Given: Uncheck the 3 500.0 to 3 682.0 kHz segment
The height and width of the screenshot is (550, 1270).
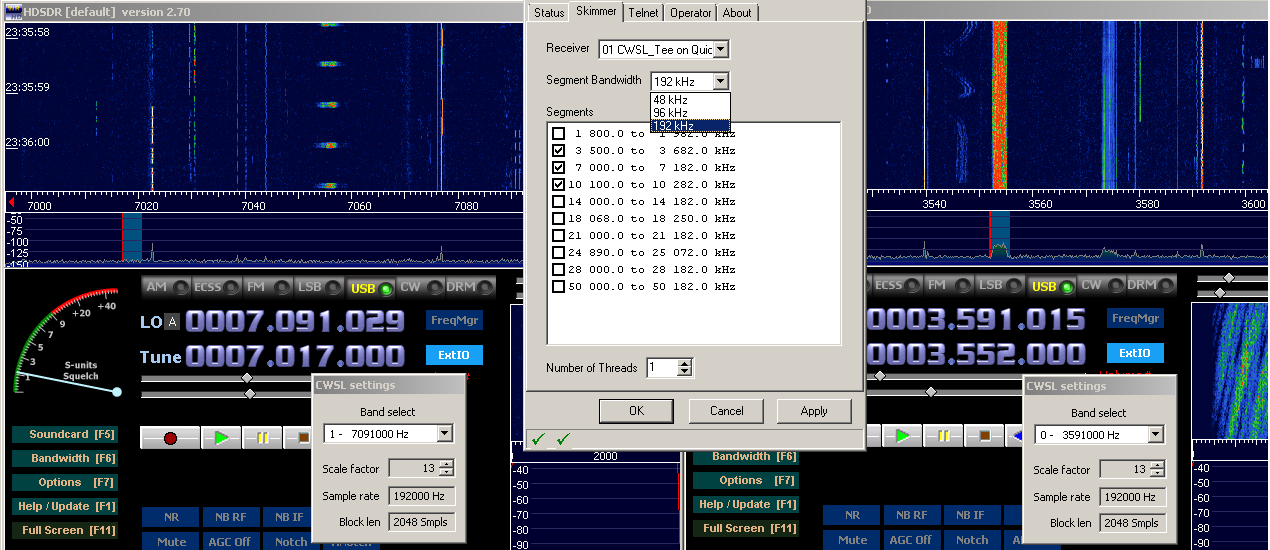Looking at the screenshot, I should 558,150.
